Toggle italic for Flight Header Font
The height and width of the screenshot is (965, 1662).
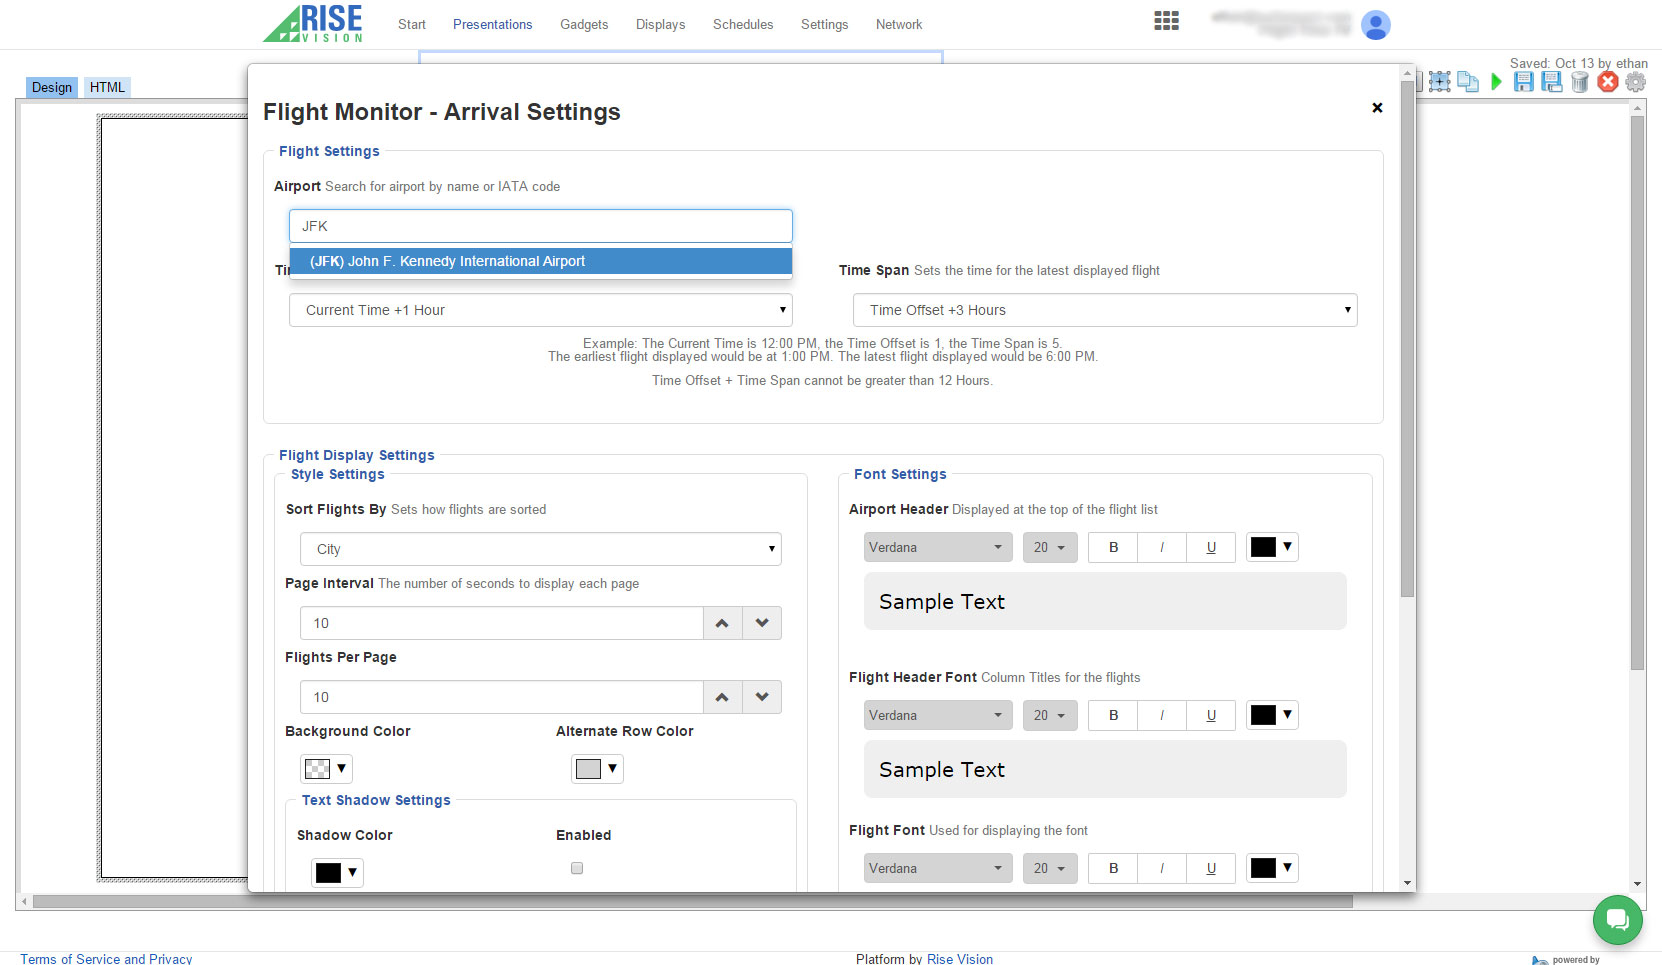pos(1162,715)
